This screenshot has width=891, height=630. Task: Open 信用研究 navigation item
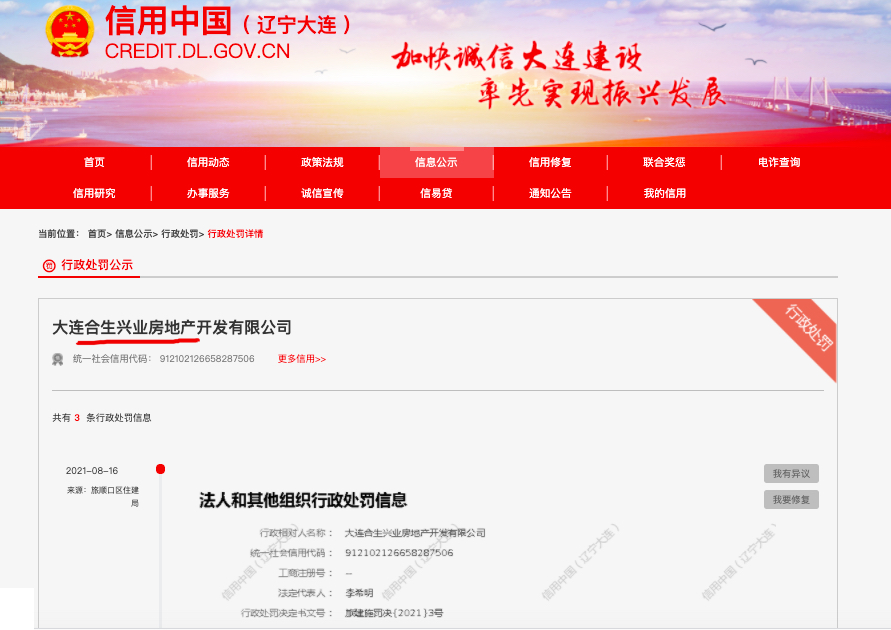pos(94,193)
